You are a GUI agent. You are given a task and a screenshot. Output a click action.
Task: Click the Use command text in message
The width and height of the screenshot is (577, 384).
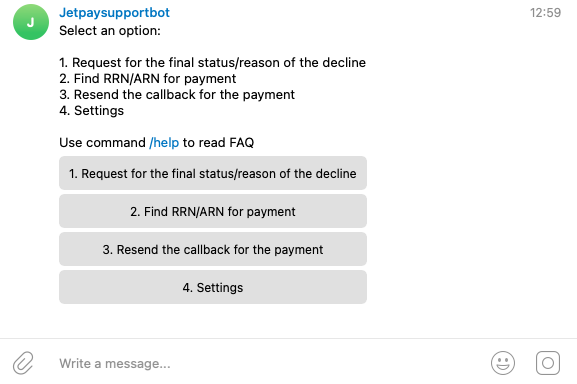[103, 142]
